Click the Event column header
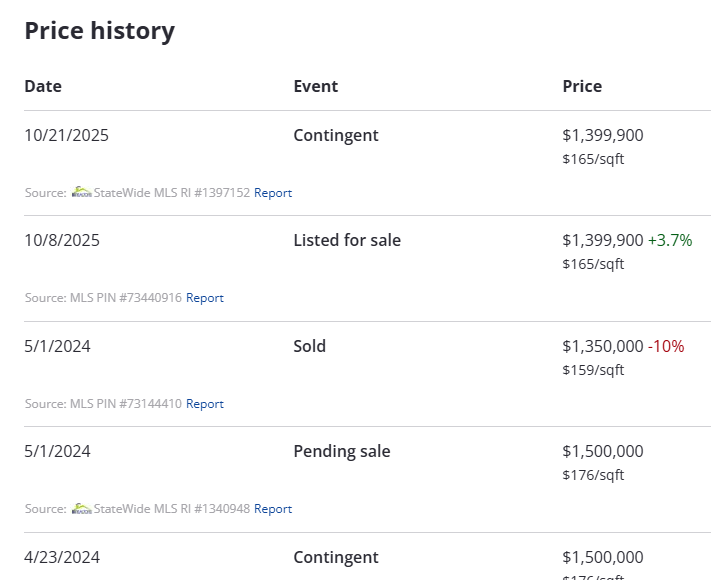Viewport: 711px width, 580px height. [x=316, y=86]
